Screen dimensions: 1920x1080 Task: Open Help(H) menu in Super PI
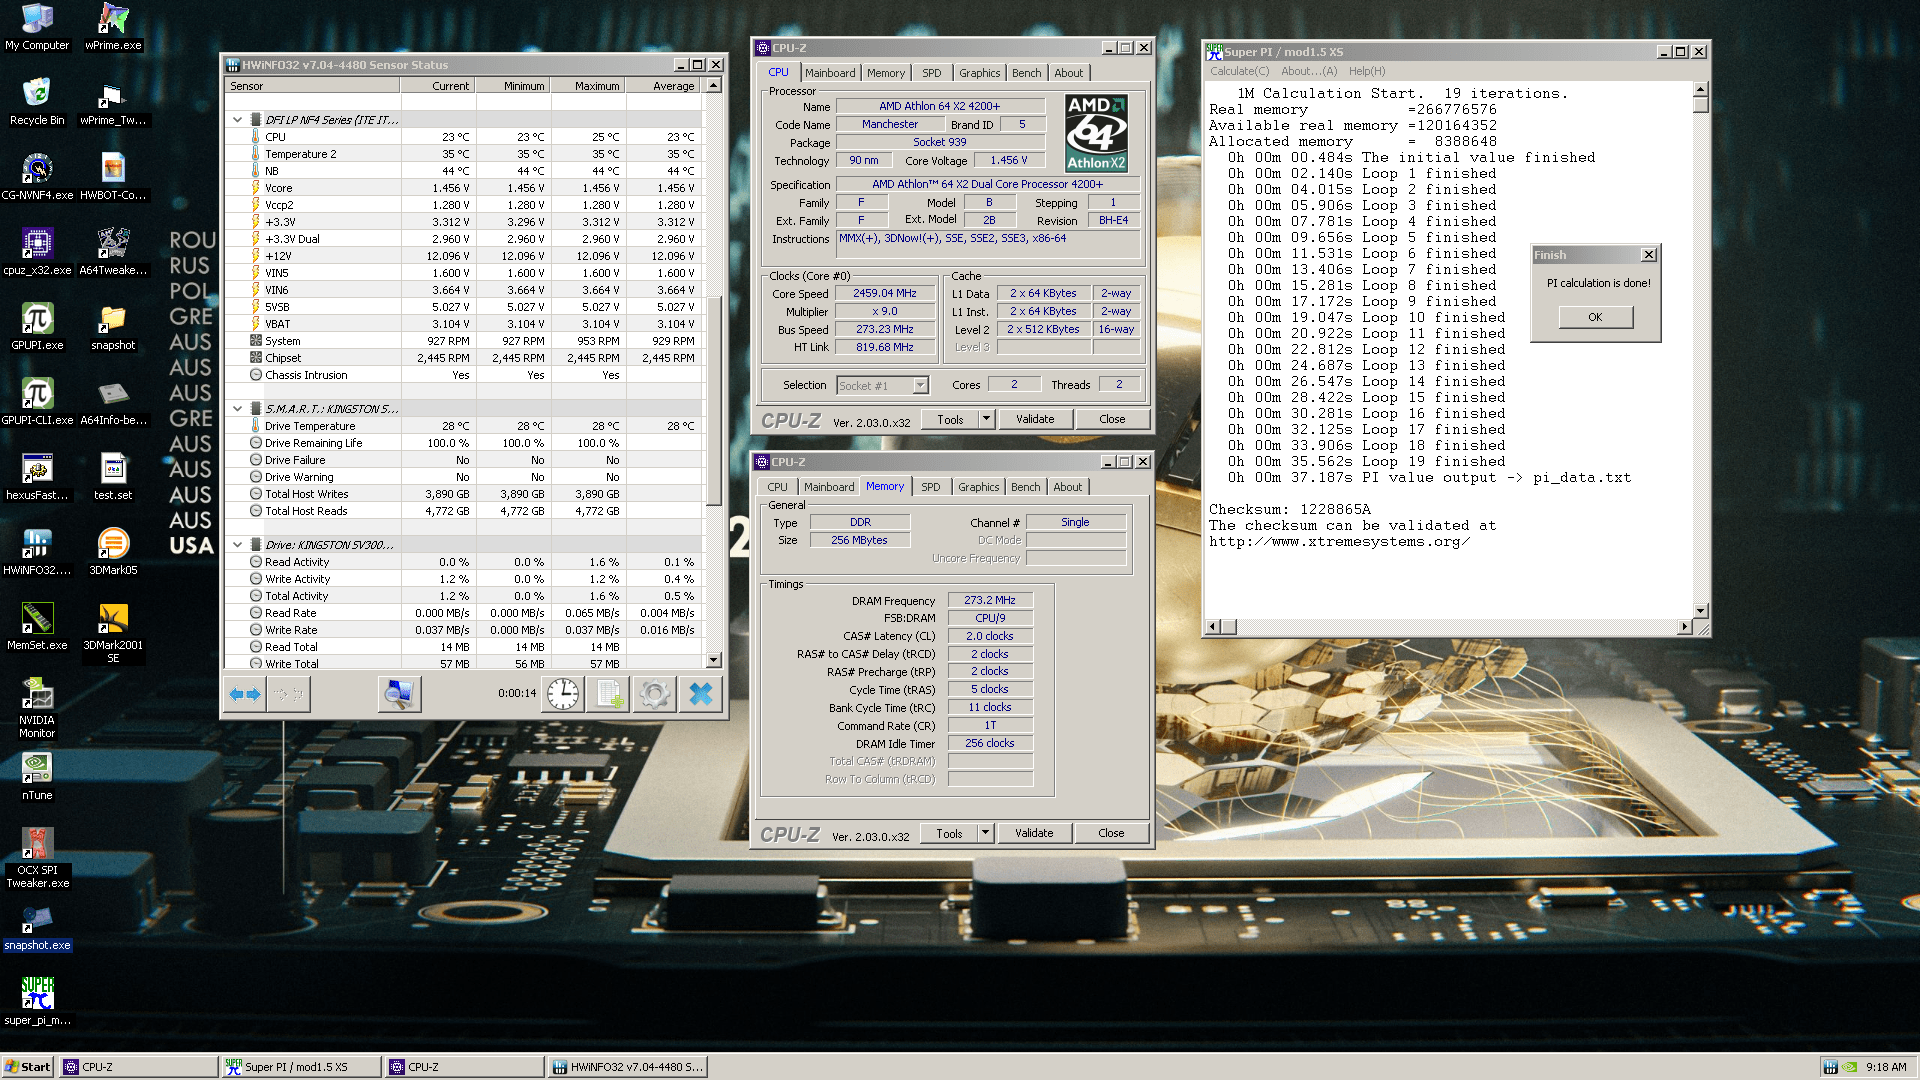tap(1367, 71)
